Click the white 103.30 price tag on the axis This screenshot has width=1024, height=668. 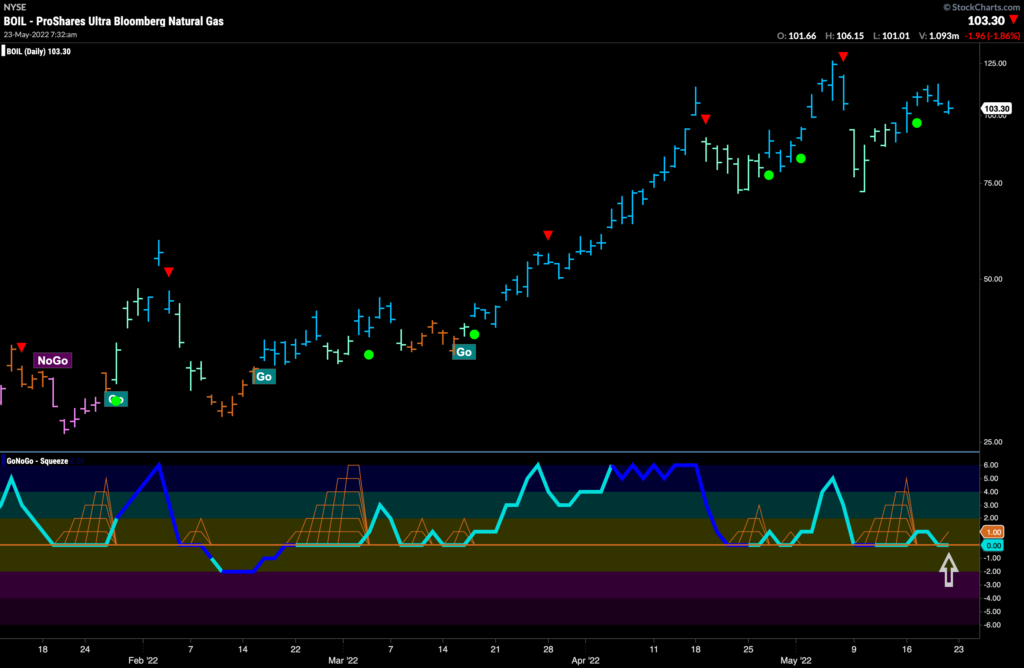coord(997,108)
